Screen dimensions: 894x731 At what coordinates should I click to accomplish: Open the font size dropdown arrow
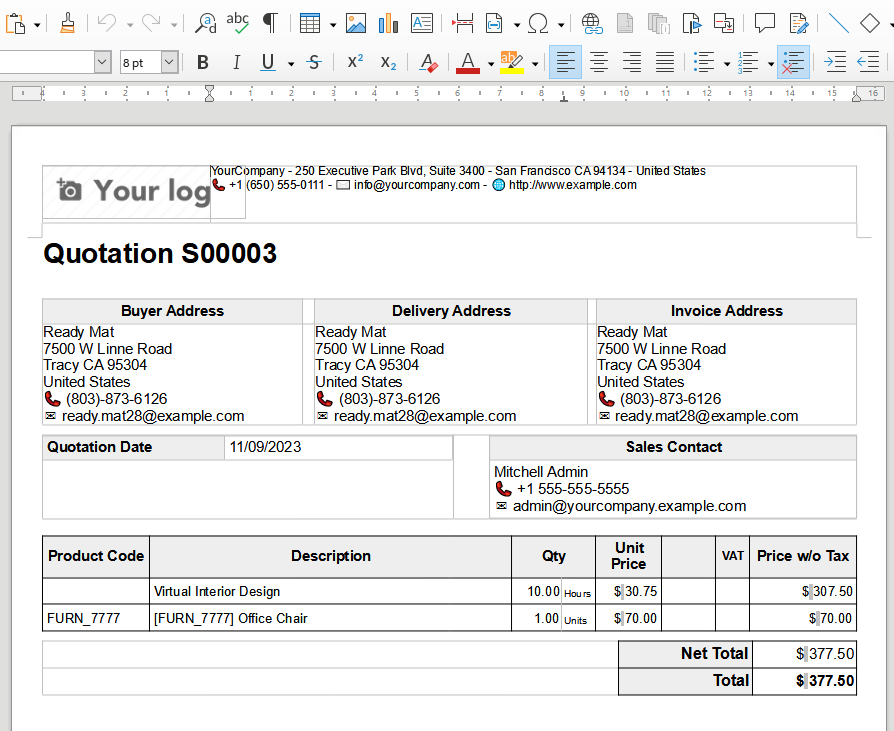[x=169, y=62]
